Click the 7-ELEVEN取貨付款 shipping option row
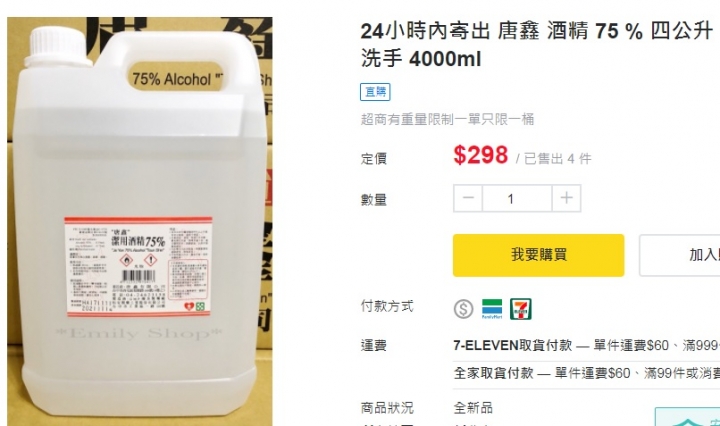720x426 pixels. [x=586, y=345]
